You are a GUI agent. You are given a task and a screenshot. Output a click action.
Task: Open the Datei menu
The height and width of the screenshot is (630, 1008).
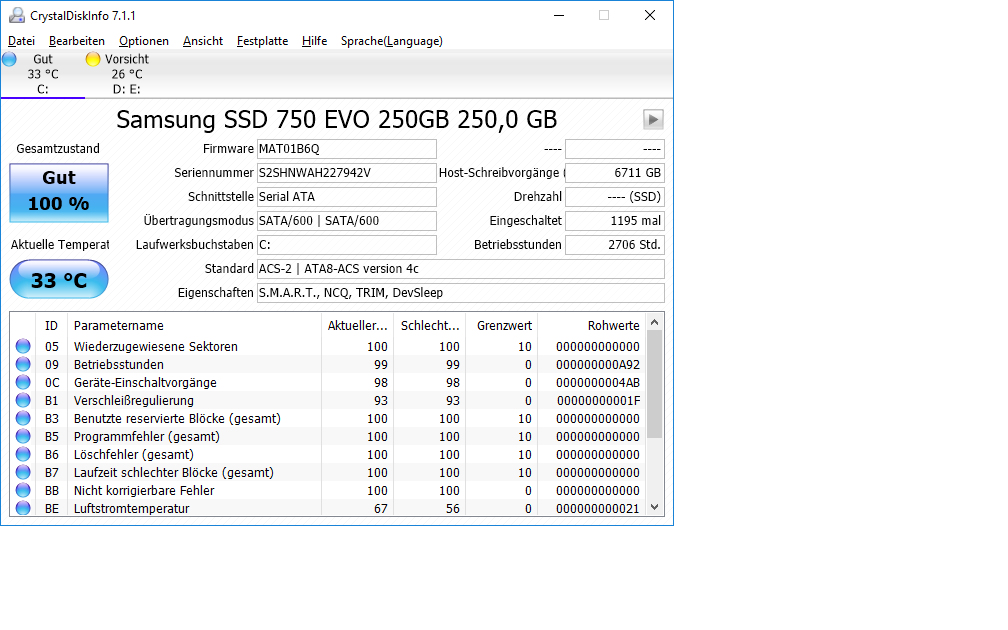point(21,41)
